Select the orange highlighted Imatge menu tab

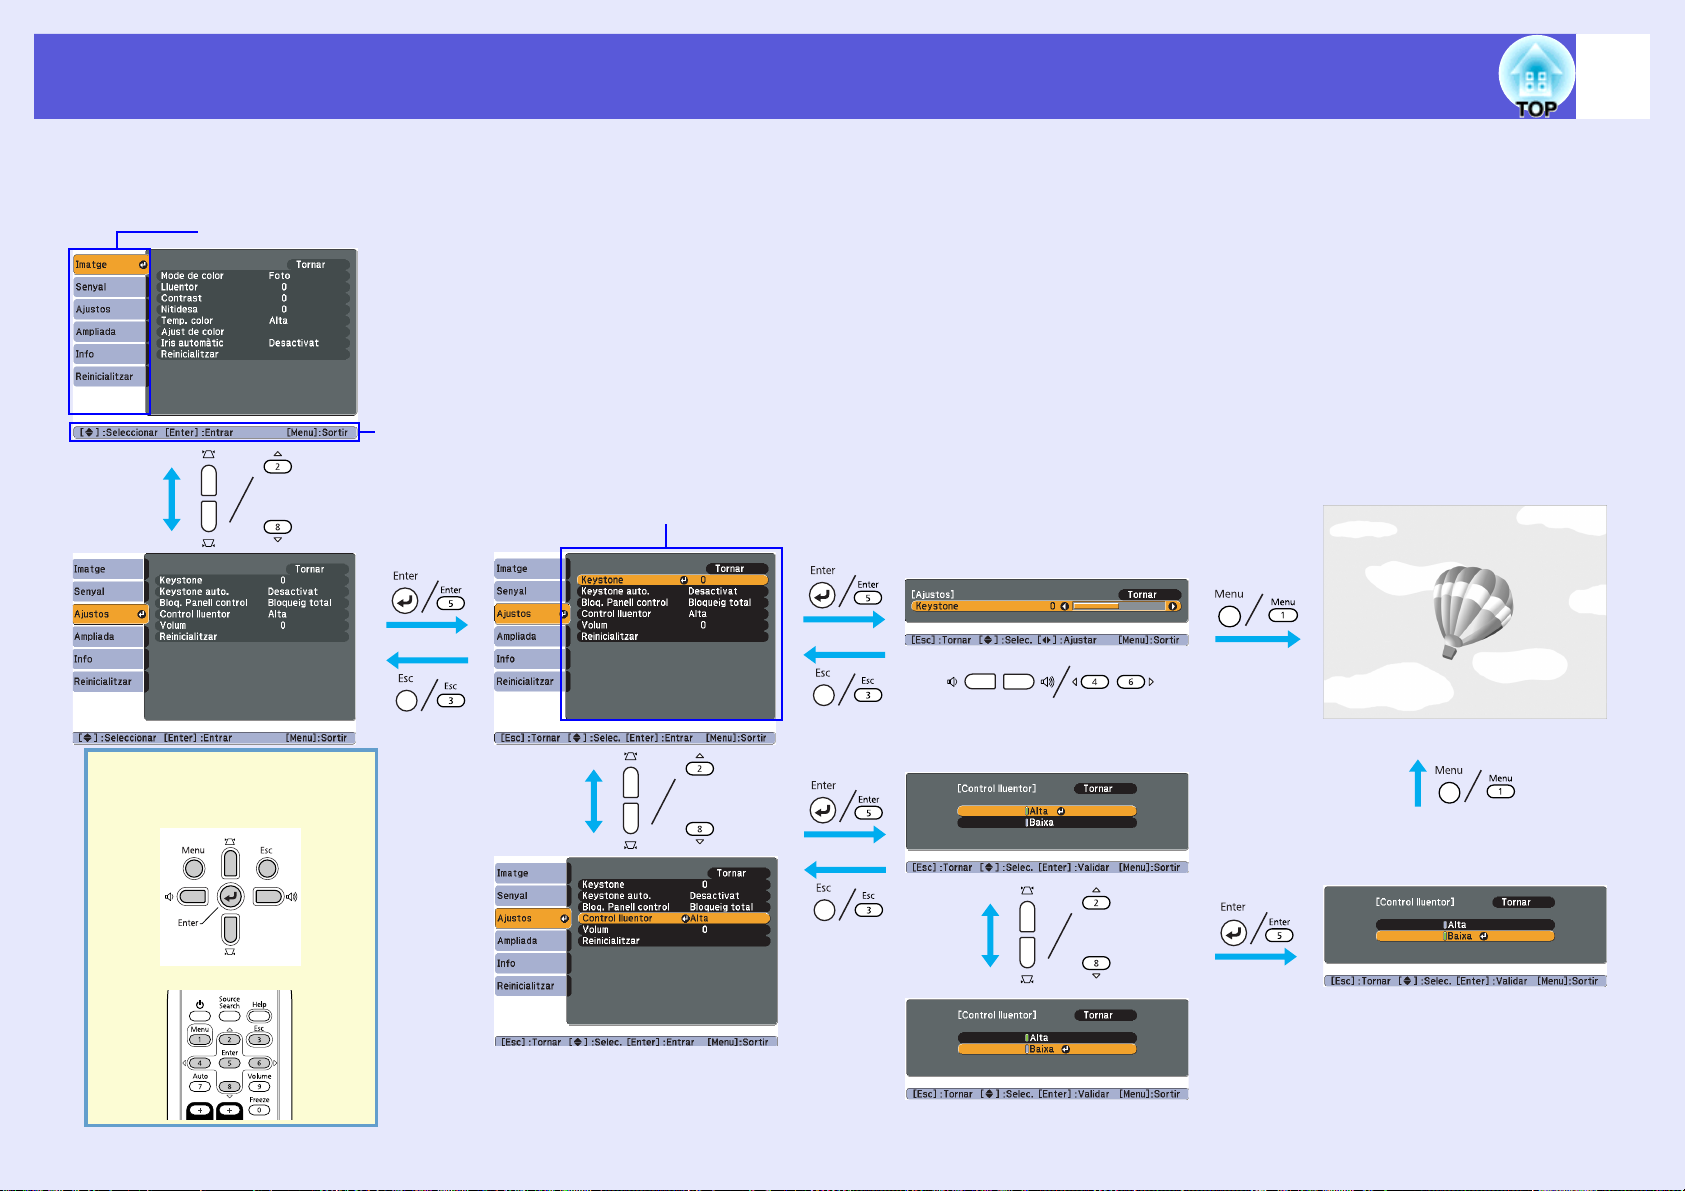[x=110, y=265]
